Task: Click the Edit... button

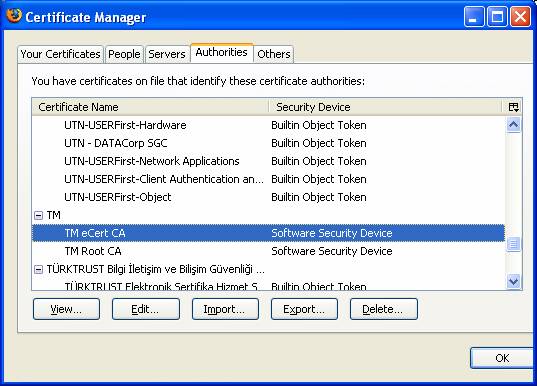Action: point(146,309)
